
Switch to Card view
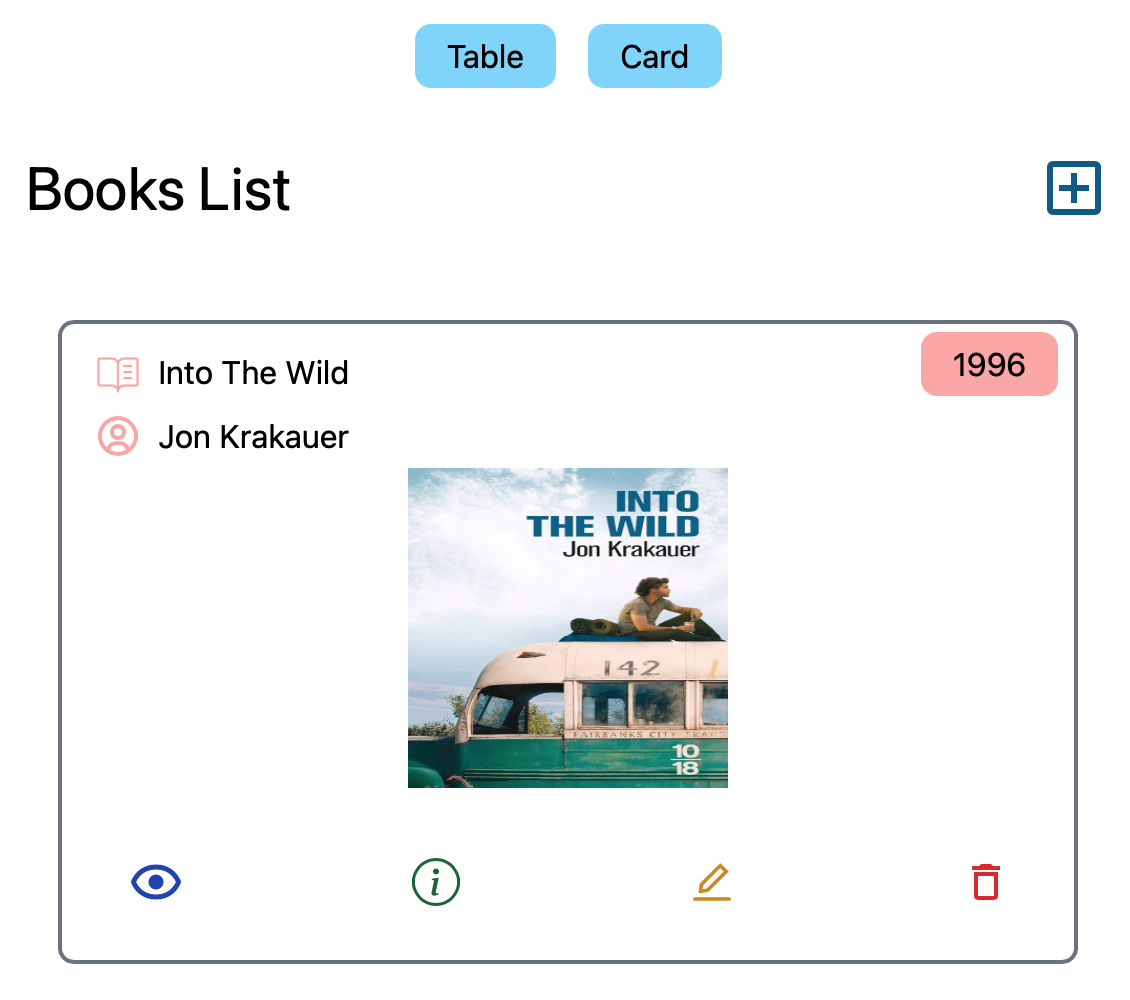point(654,56)
